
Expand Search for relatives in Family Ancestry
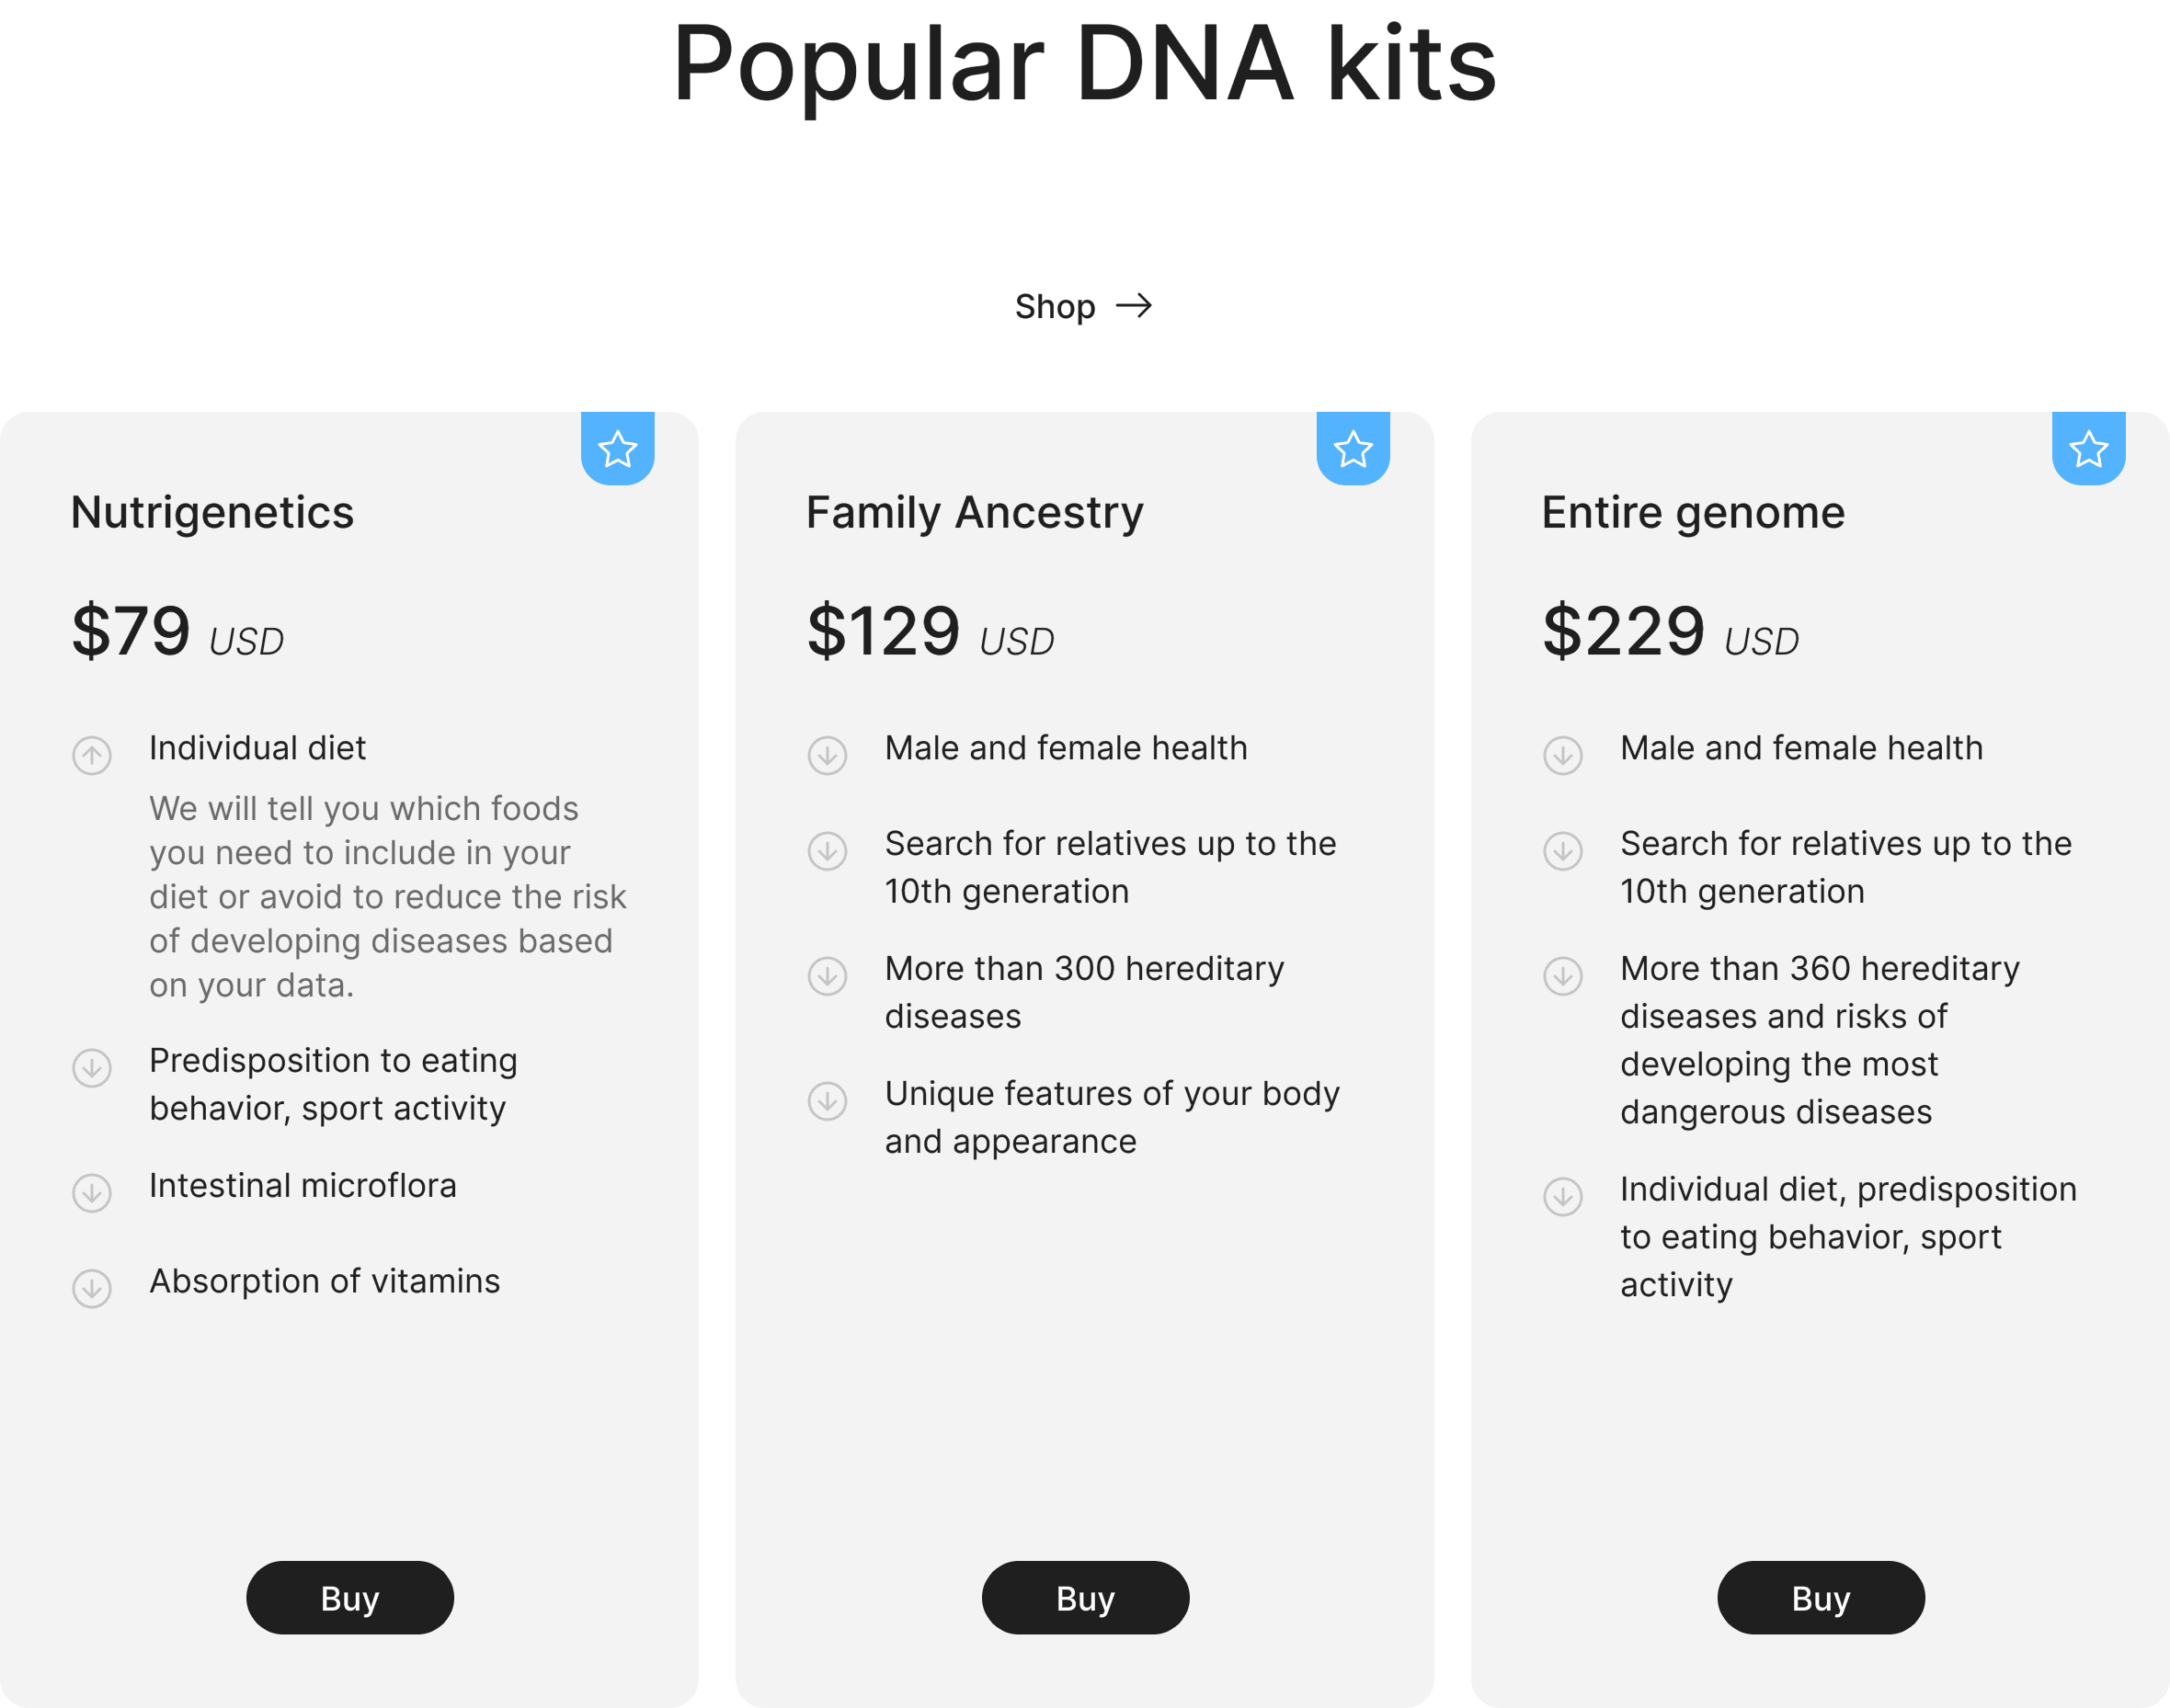coord(827,850)
